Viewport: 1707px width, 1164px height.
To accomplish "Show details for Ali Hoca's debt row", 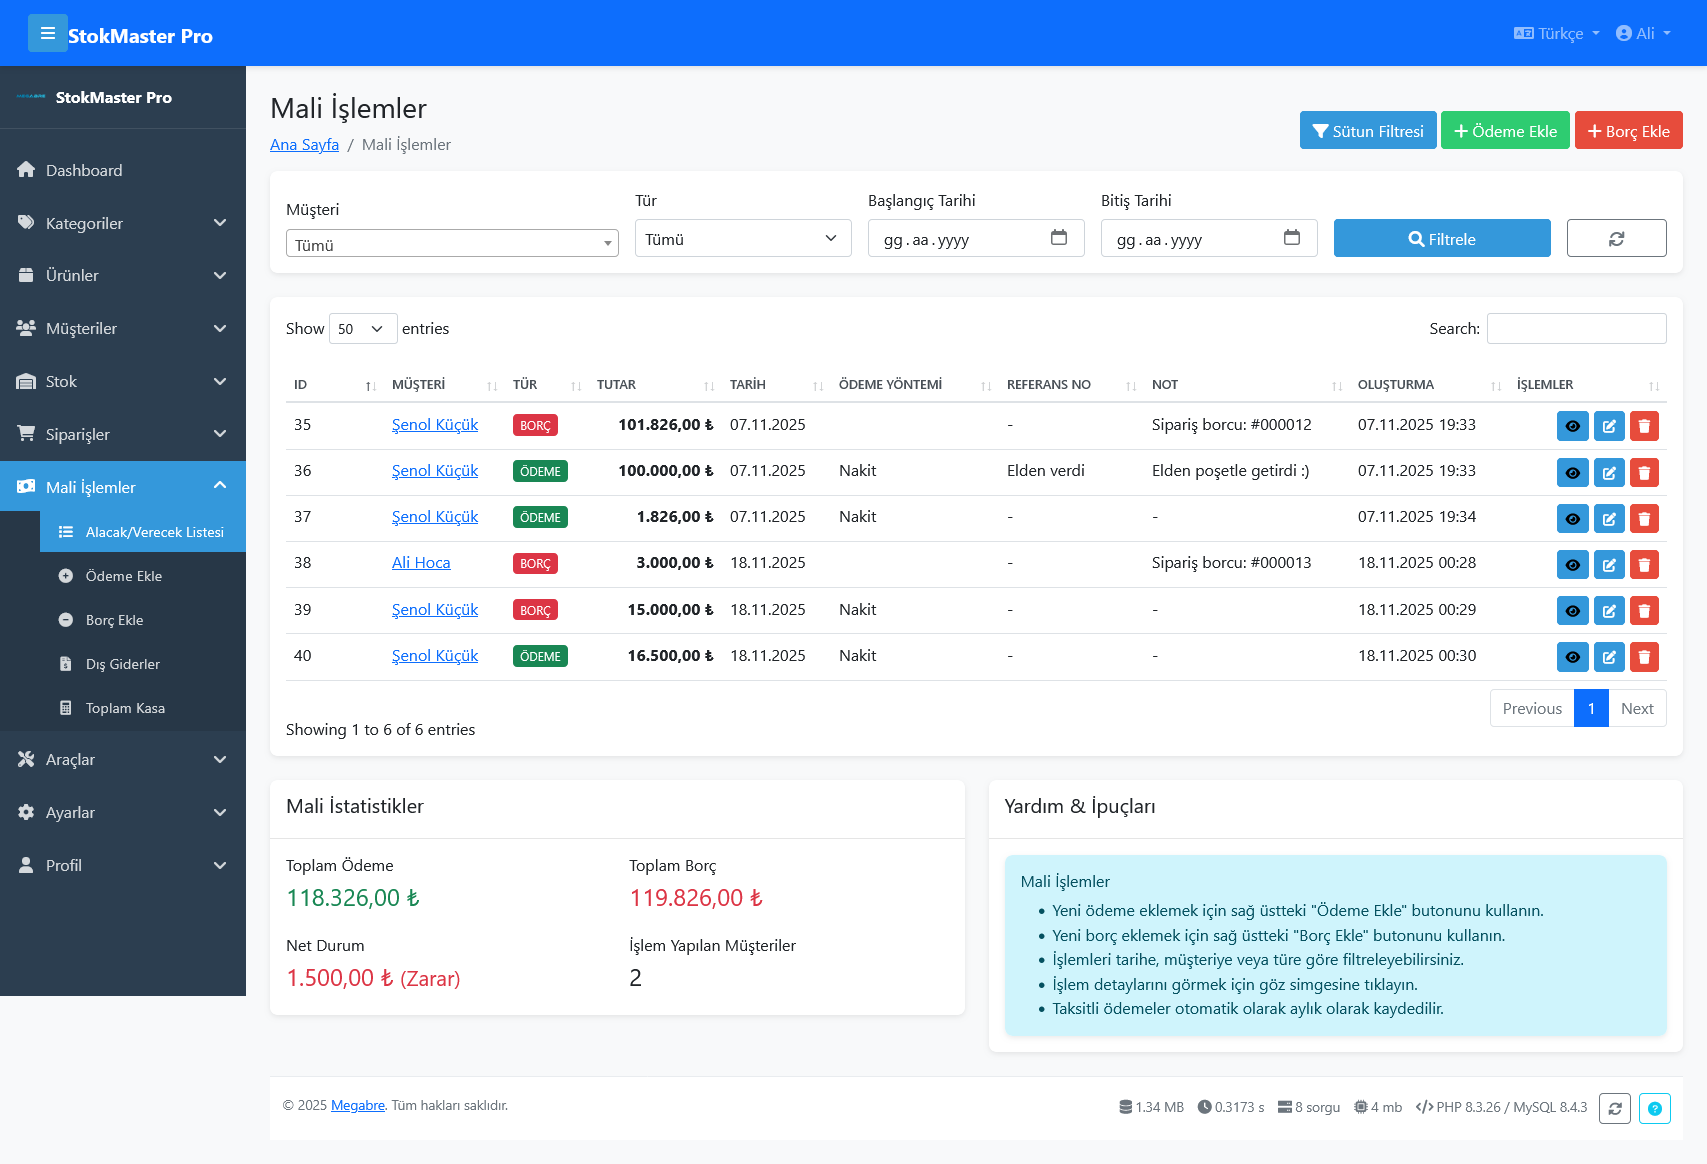I will pos(1572,564).
